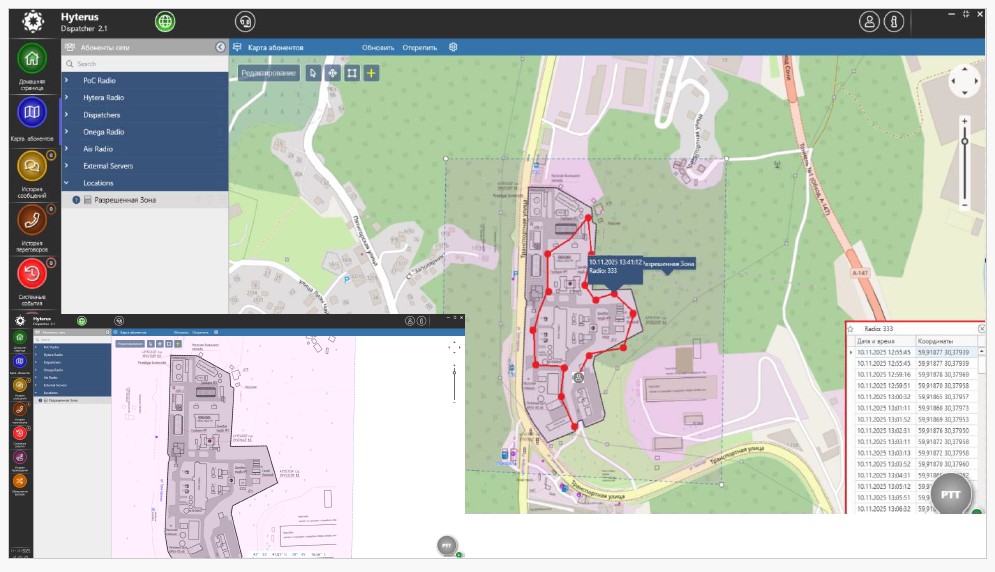
Task: Click the yellow plus add tool on the map toolbar
Action: pos(371,73)
